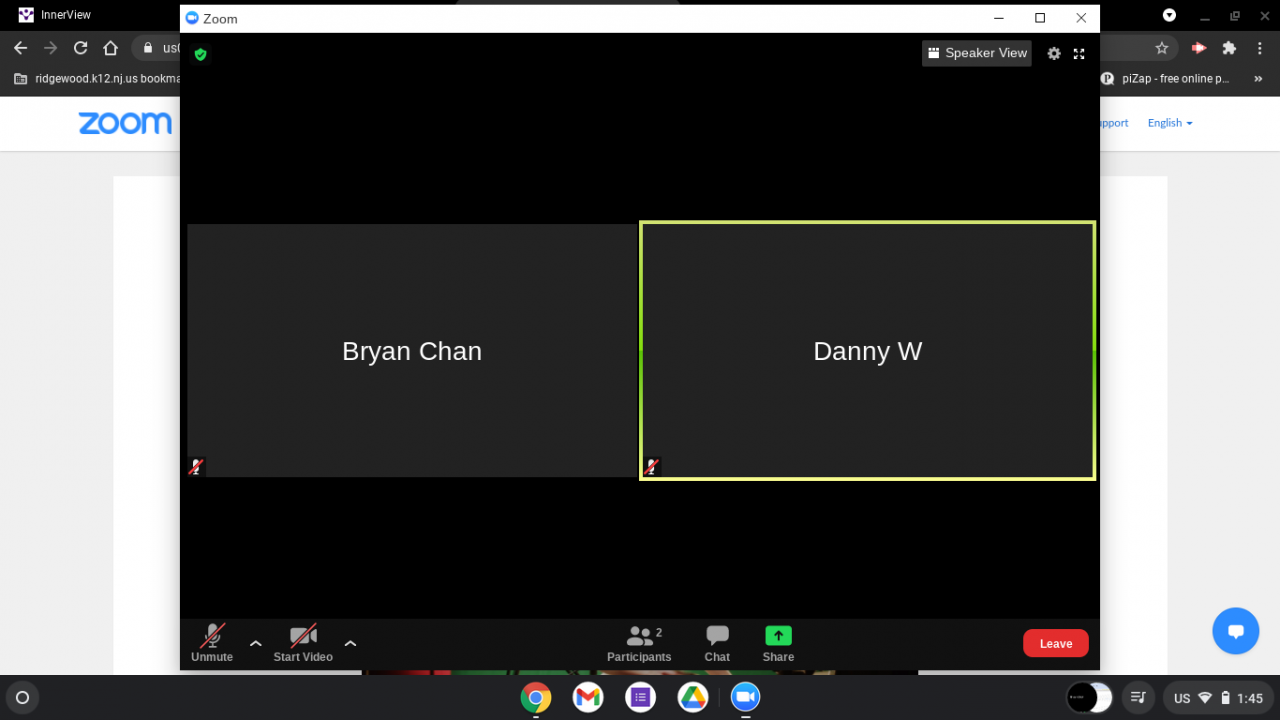Select Bryan Chan's video tile
Screen dimensions: 1280x720
[x=412, y=350]
